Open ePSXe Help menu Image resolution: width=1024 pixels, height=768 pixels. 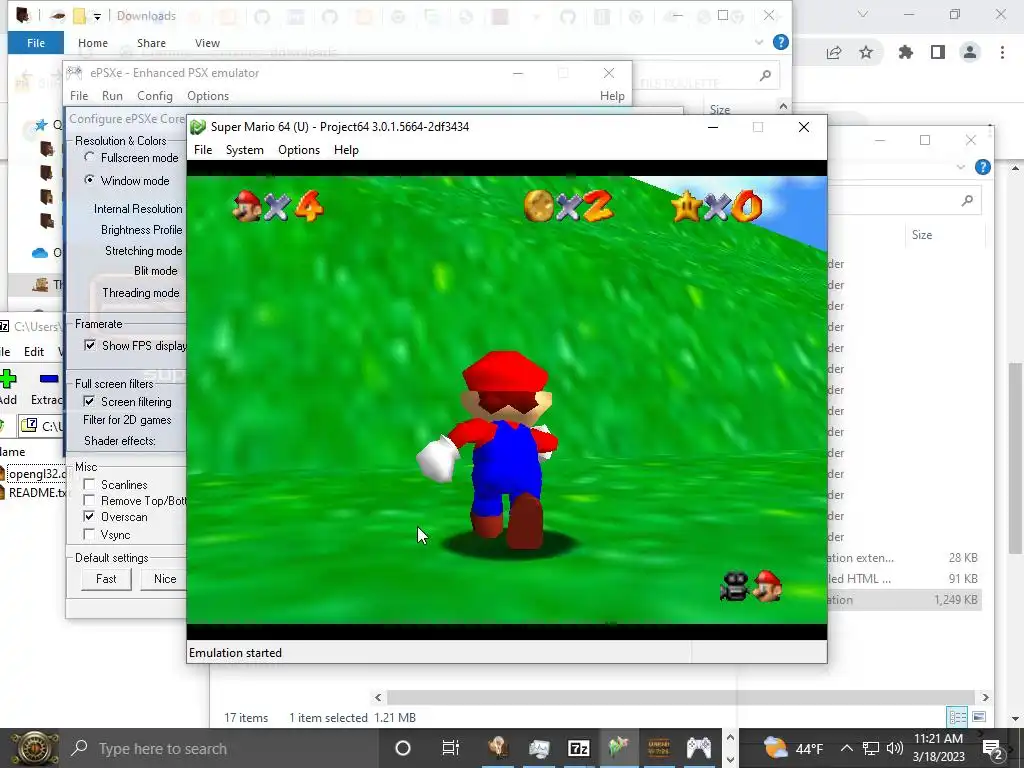click(x=612, y=96)
